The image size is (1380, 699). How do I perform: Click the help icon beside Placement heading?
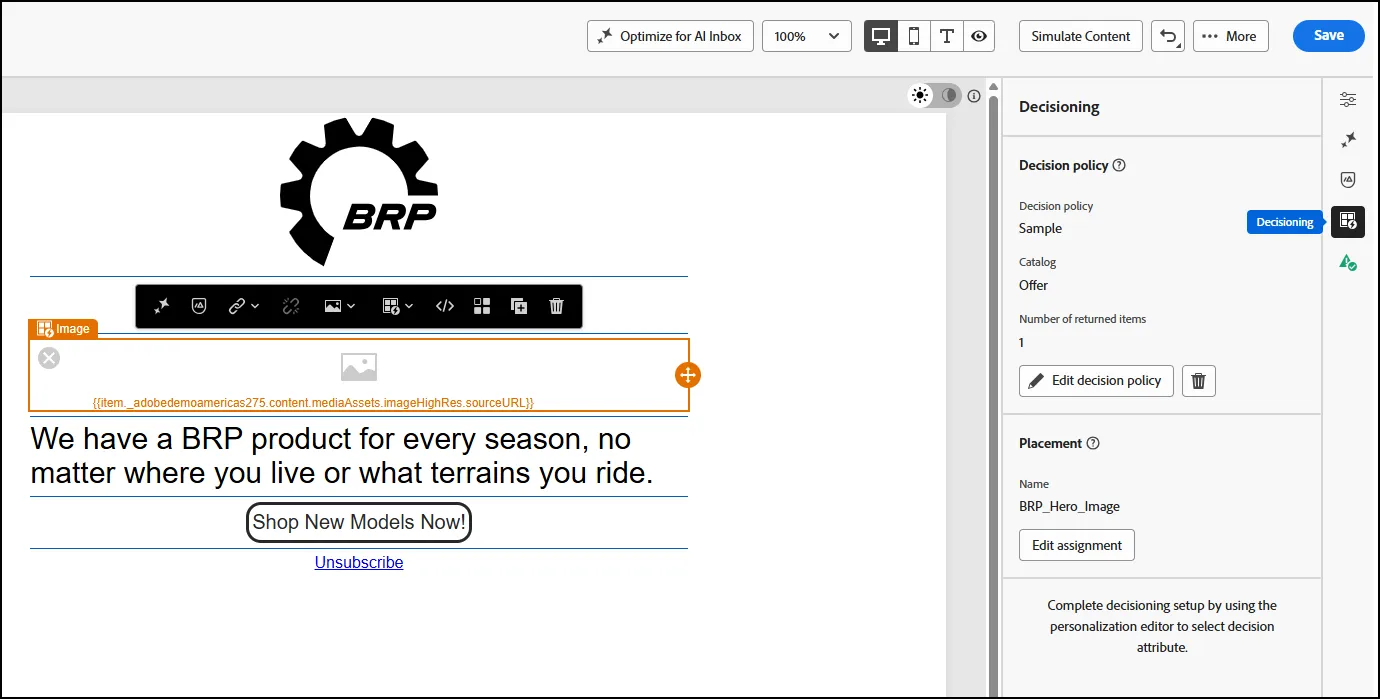(1093, 443)
